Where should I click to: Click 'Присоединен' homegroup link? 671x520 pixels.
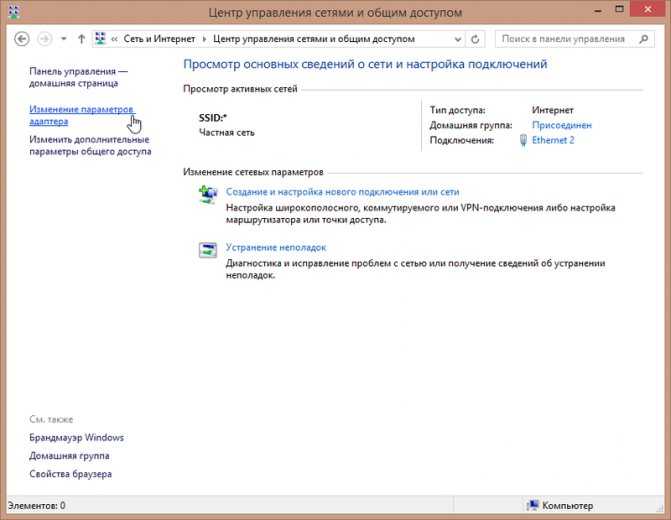pos(561,125)
